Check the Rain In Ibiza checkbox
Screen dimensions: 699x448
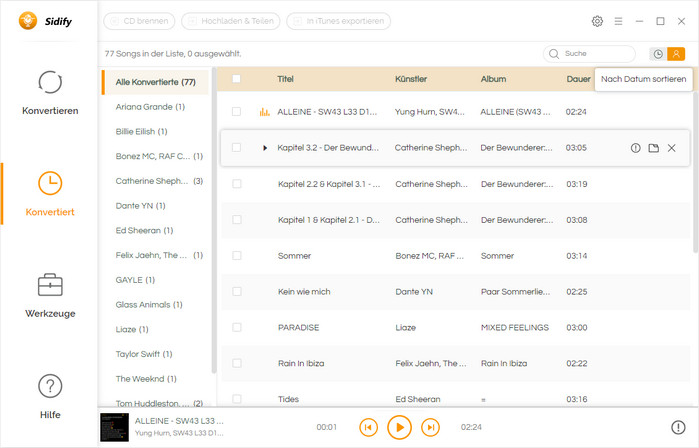coord(237,363)
